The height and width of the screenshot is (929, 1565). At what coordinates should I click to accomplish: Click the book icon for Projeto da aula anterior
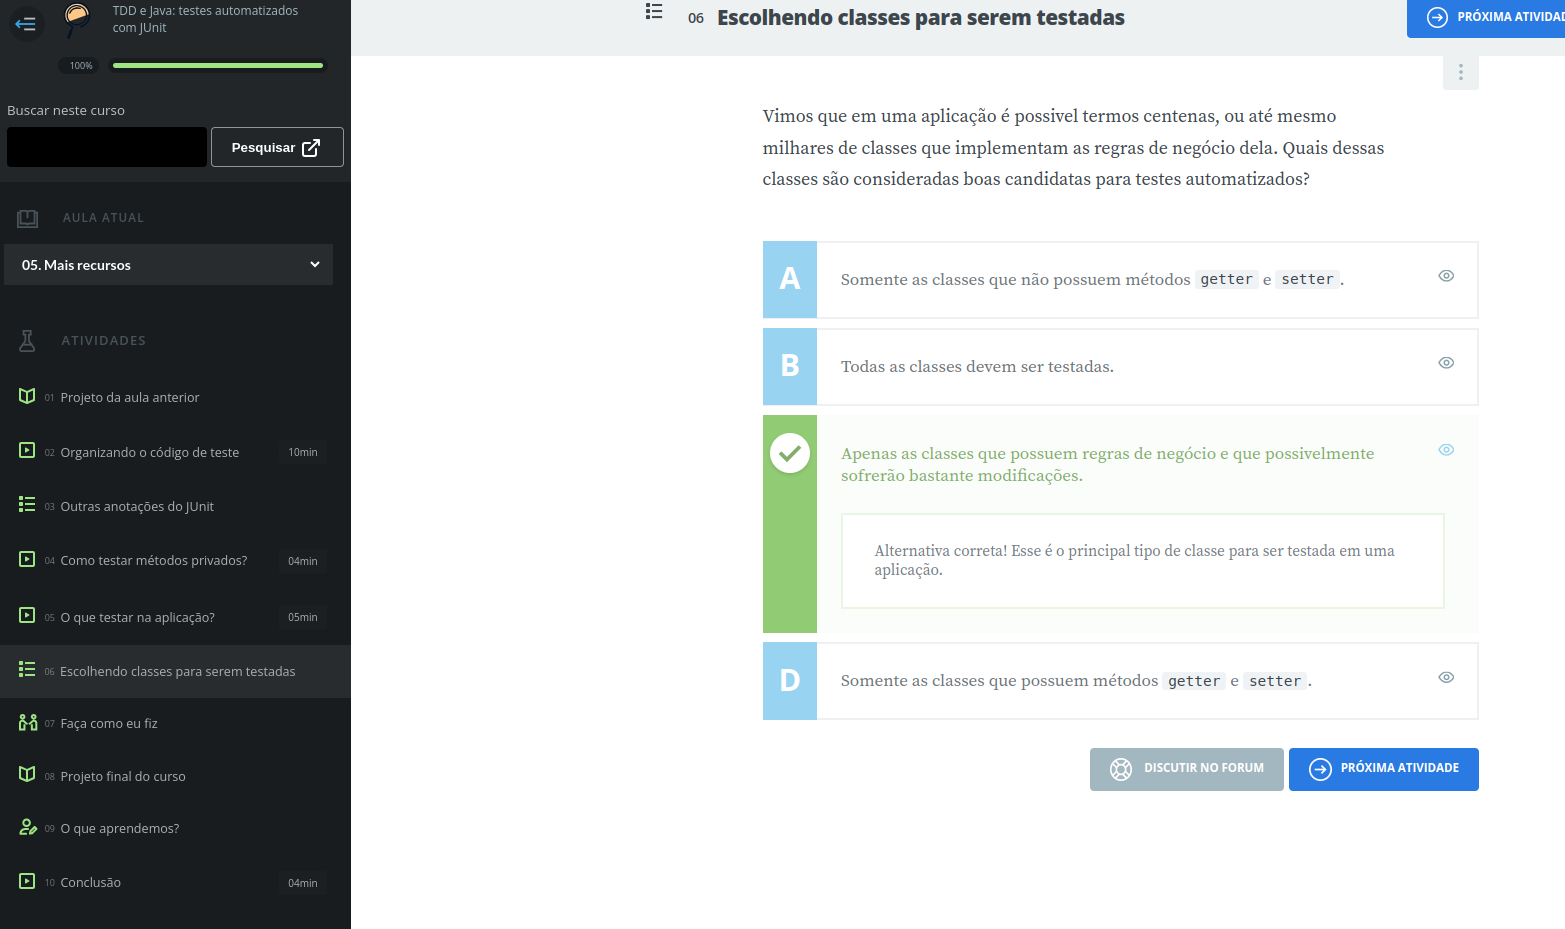point(27,396)
